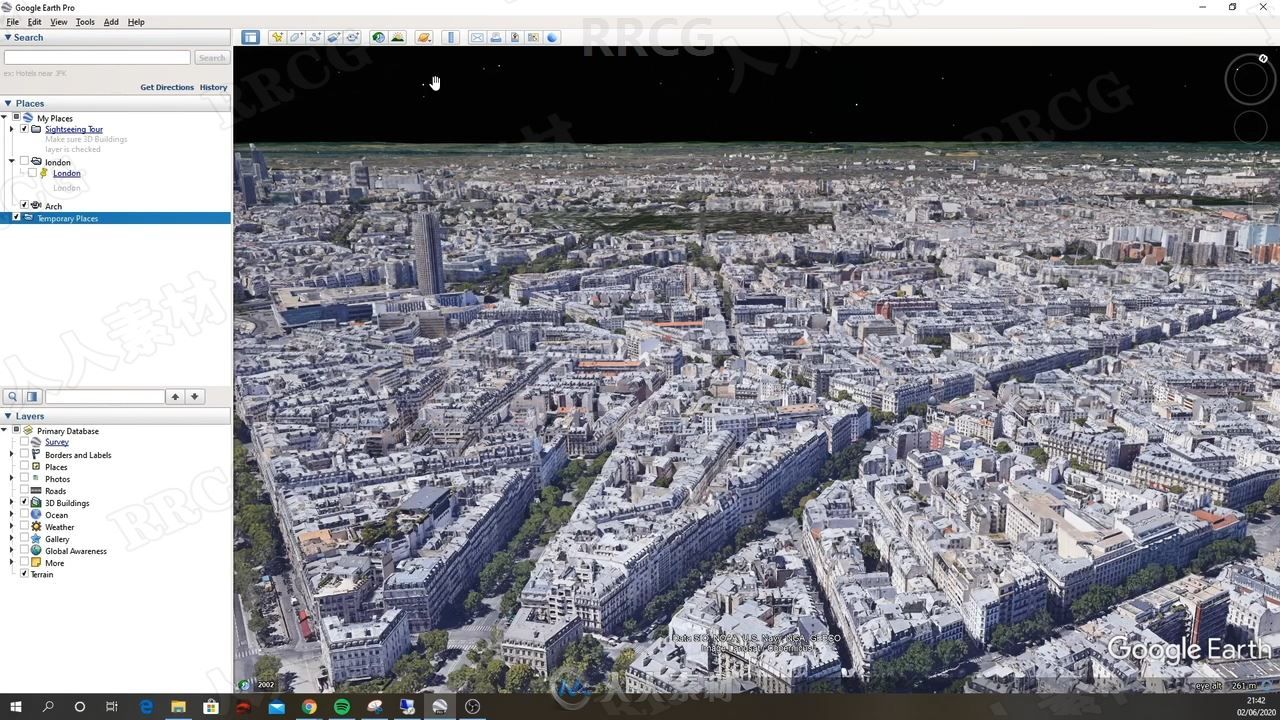1280x720 pixels.
Task: Click the email envelope icon
Action: (477, 37)
